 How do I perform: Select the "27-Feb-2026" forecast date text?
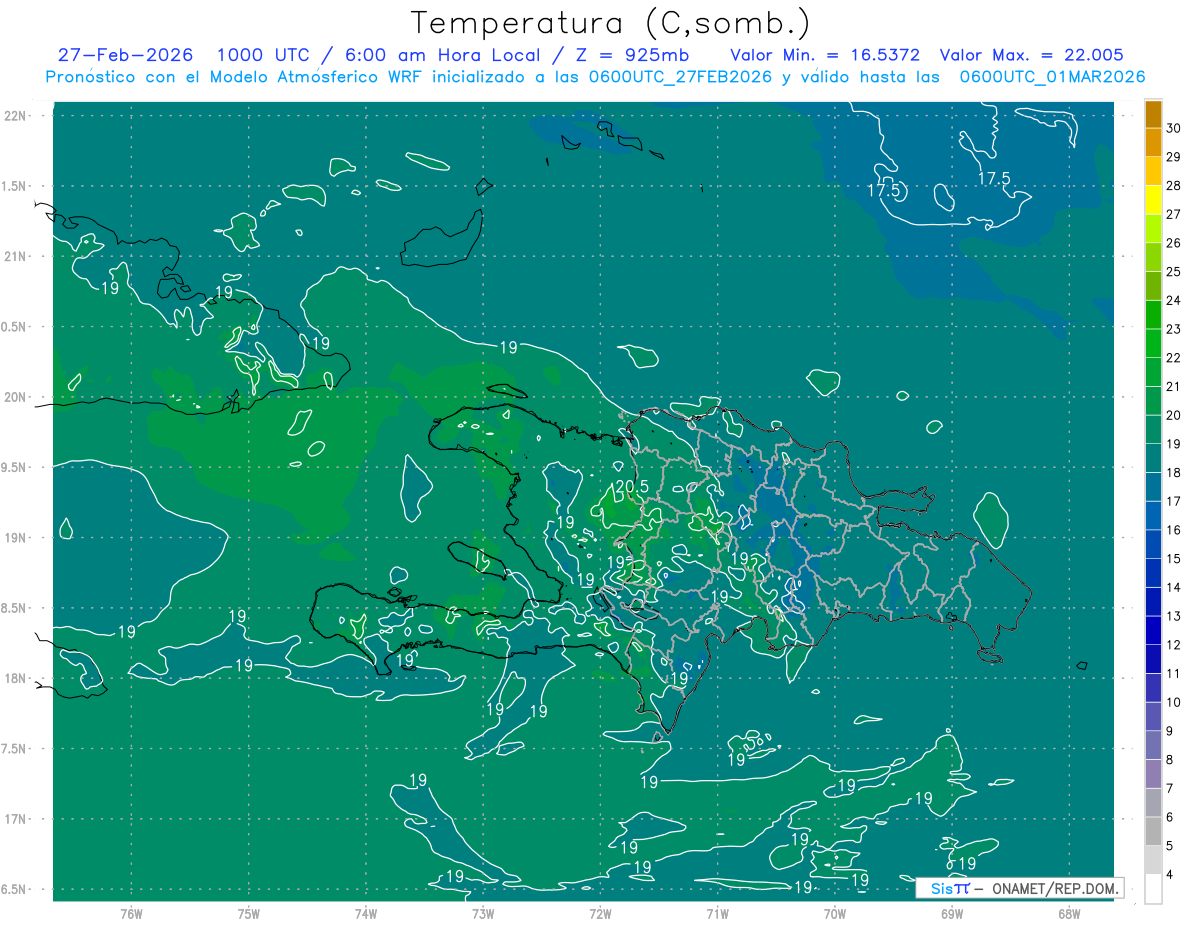click(x=125, y=55)
